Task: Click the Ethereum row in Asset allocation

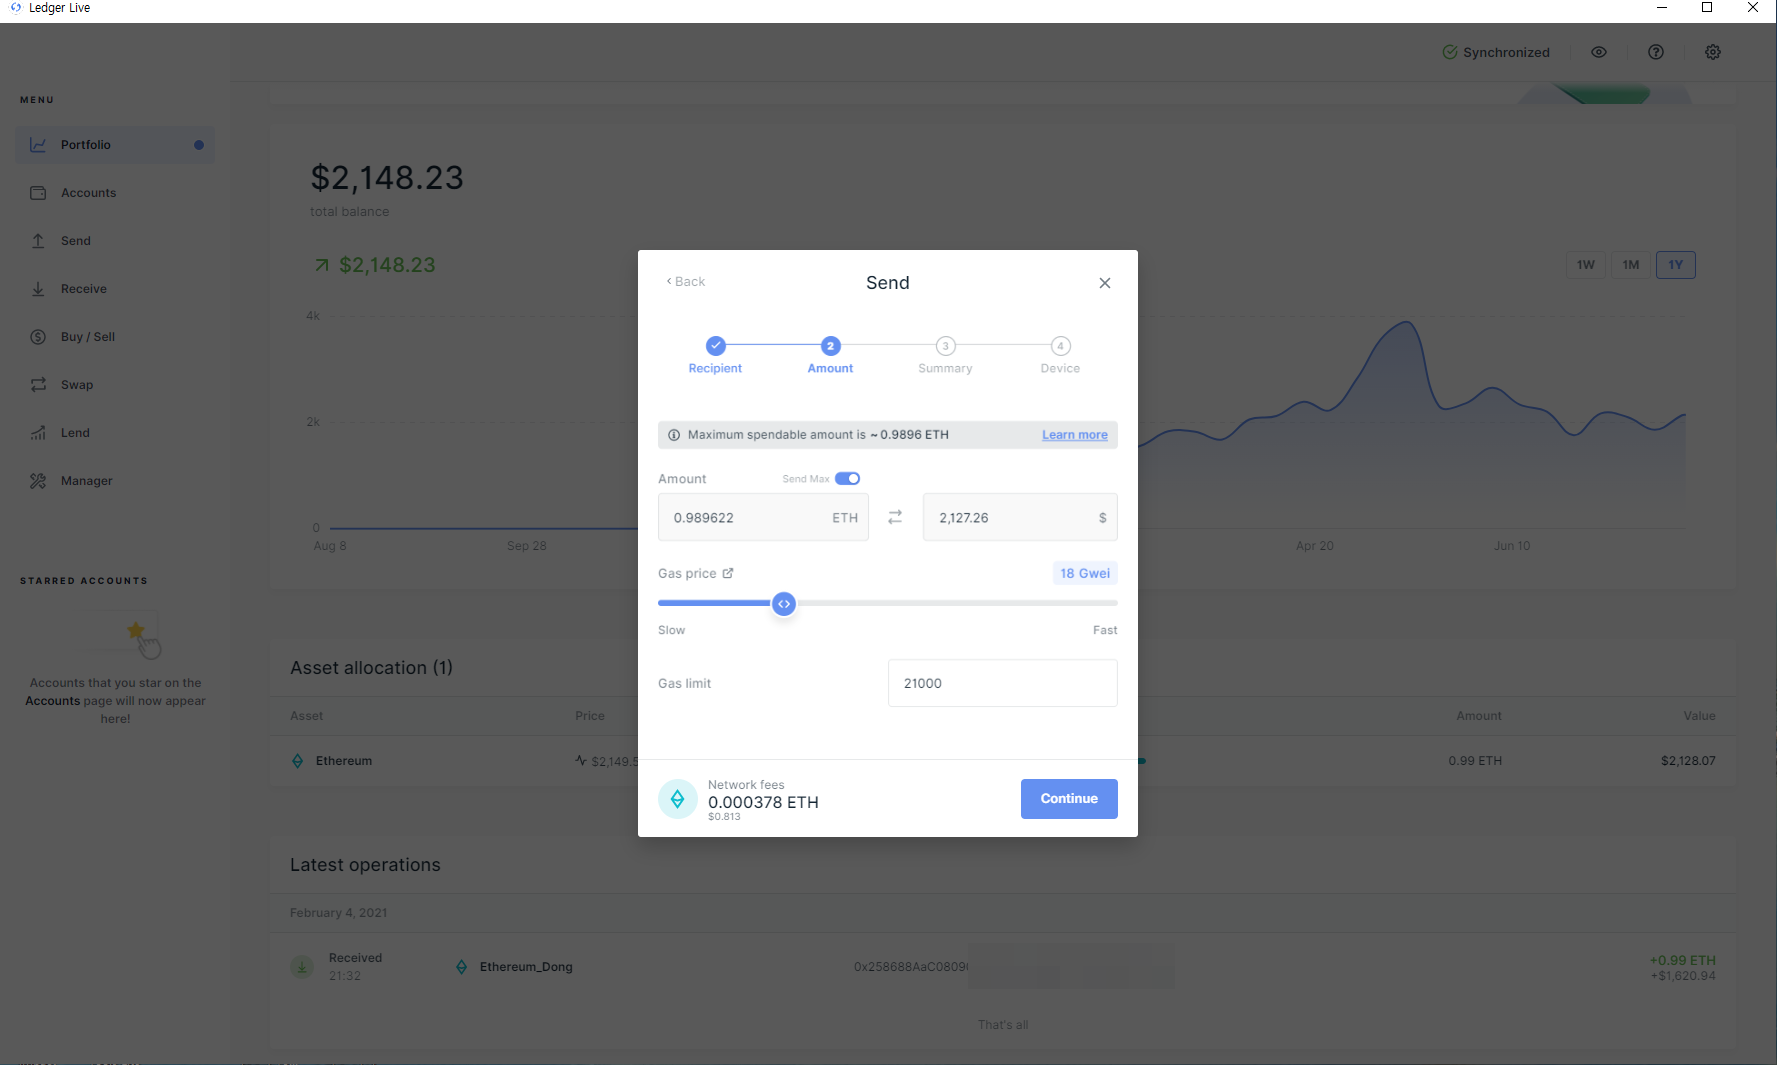Action: pyautogui.click(x=1003, y=761)
